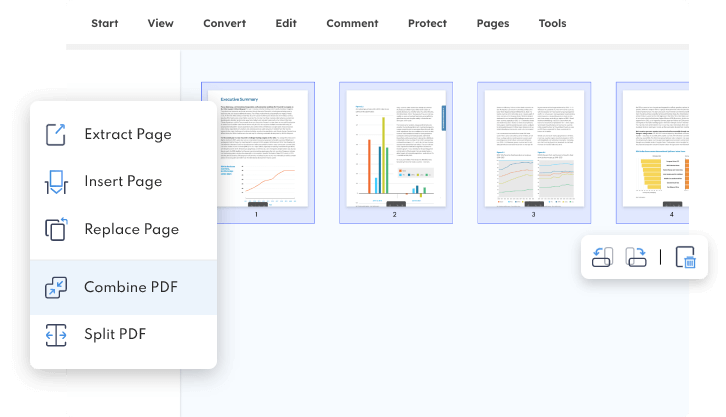Viewport: 726px width, 417px height.
Task: Switch to the View tab
Action: pos(160,23)
